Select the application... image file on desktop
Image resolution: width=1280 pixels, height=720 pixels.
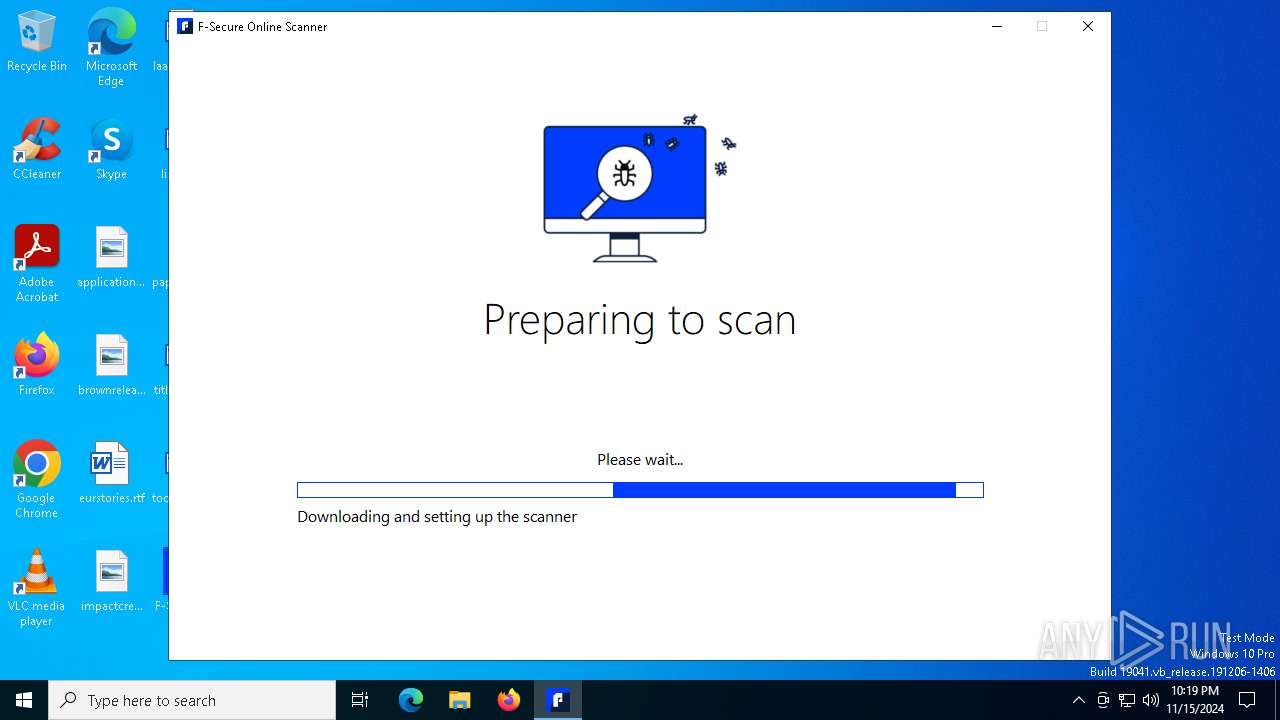coord(111,256)
